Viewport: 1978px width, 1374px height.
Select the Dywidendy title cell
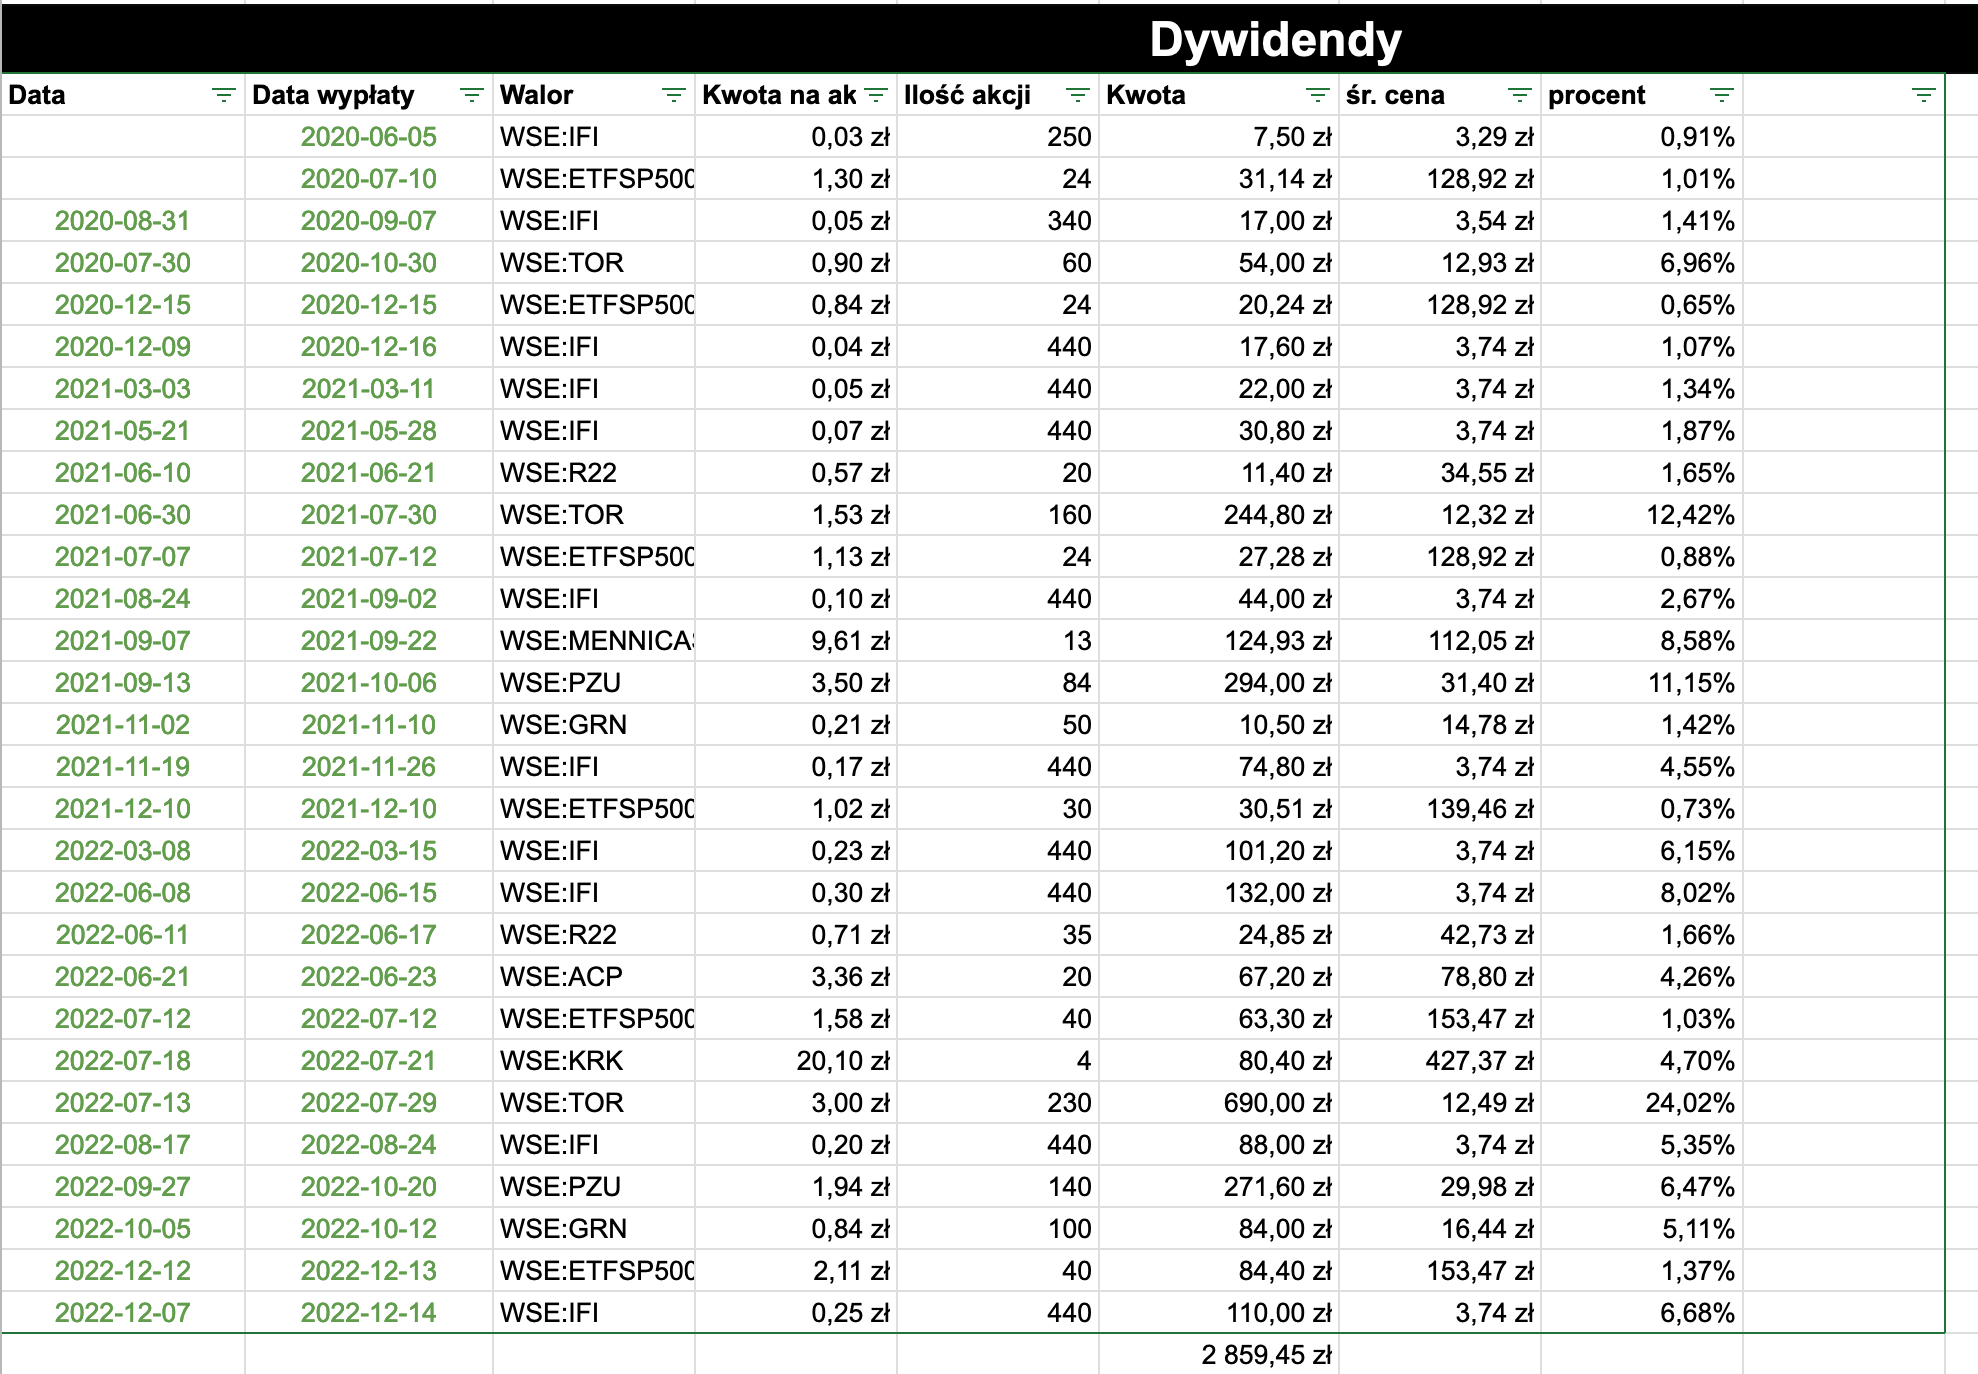point(1275,40)
